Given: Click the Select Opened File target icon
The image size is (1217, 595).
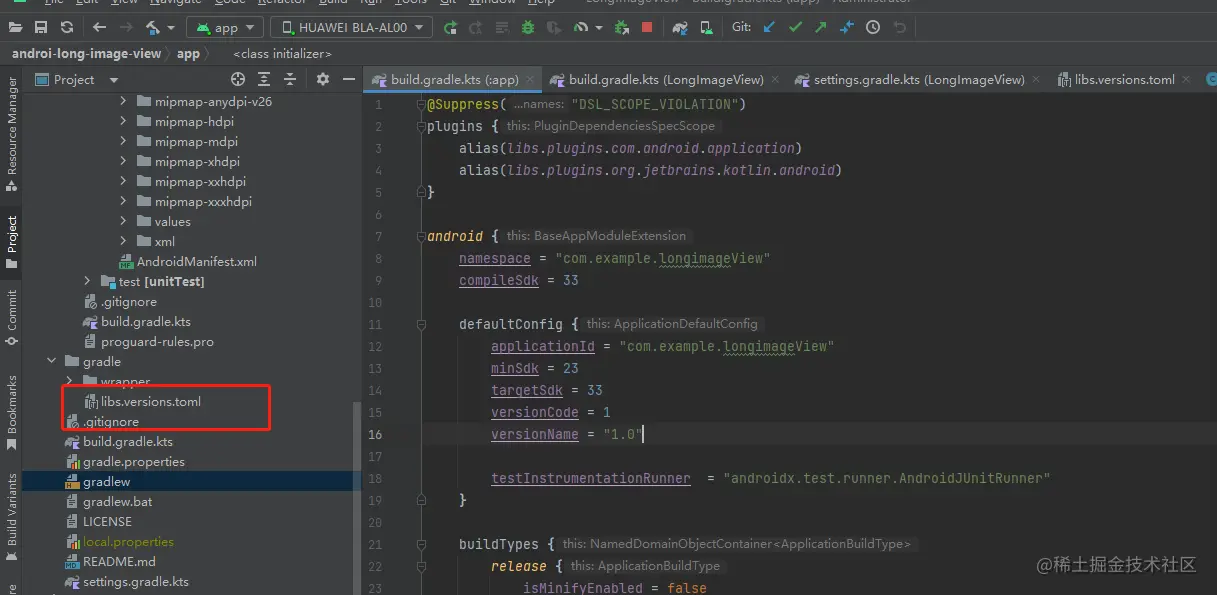Looking at the screenshot, I should tap(238, 79).
